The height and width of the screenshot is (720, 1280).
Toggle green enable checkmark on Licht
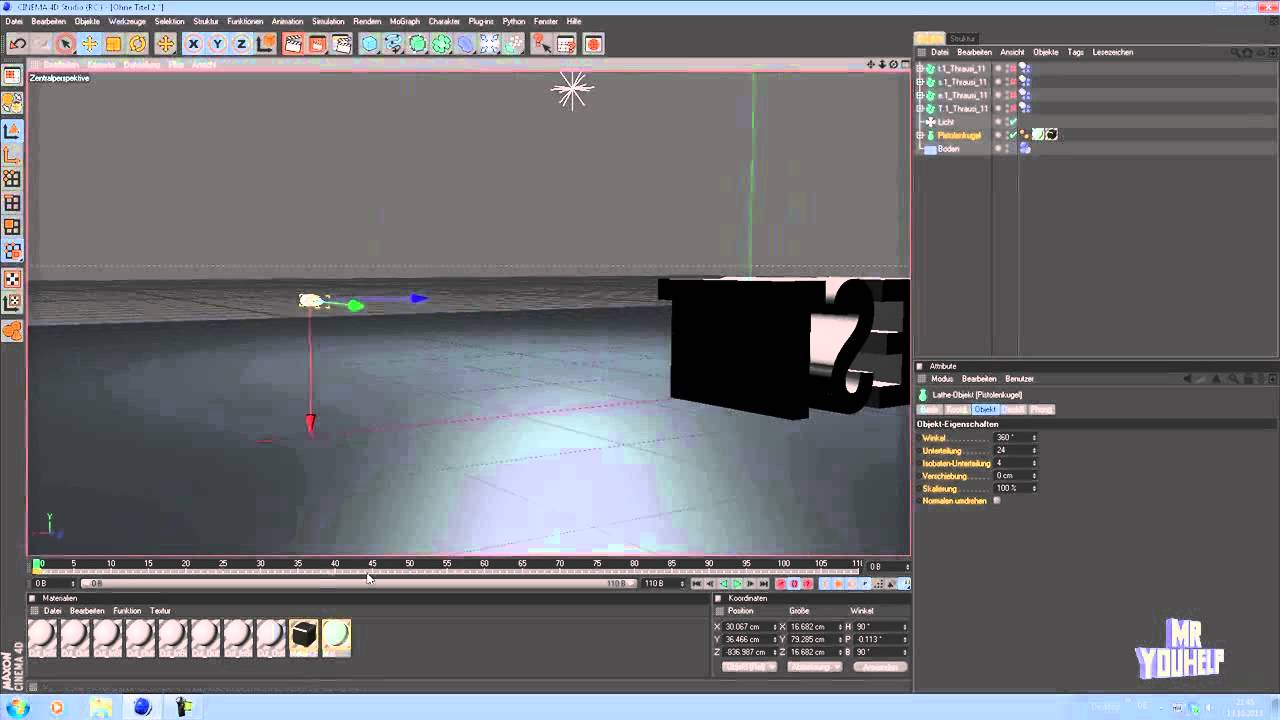1013,122
